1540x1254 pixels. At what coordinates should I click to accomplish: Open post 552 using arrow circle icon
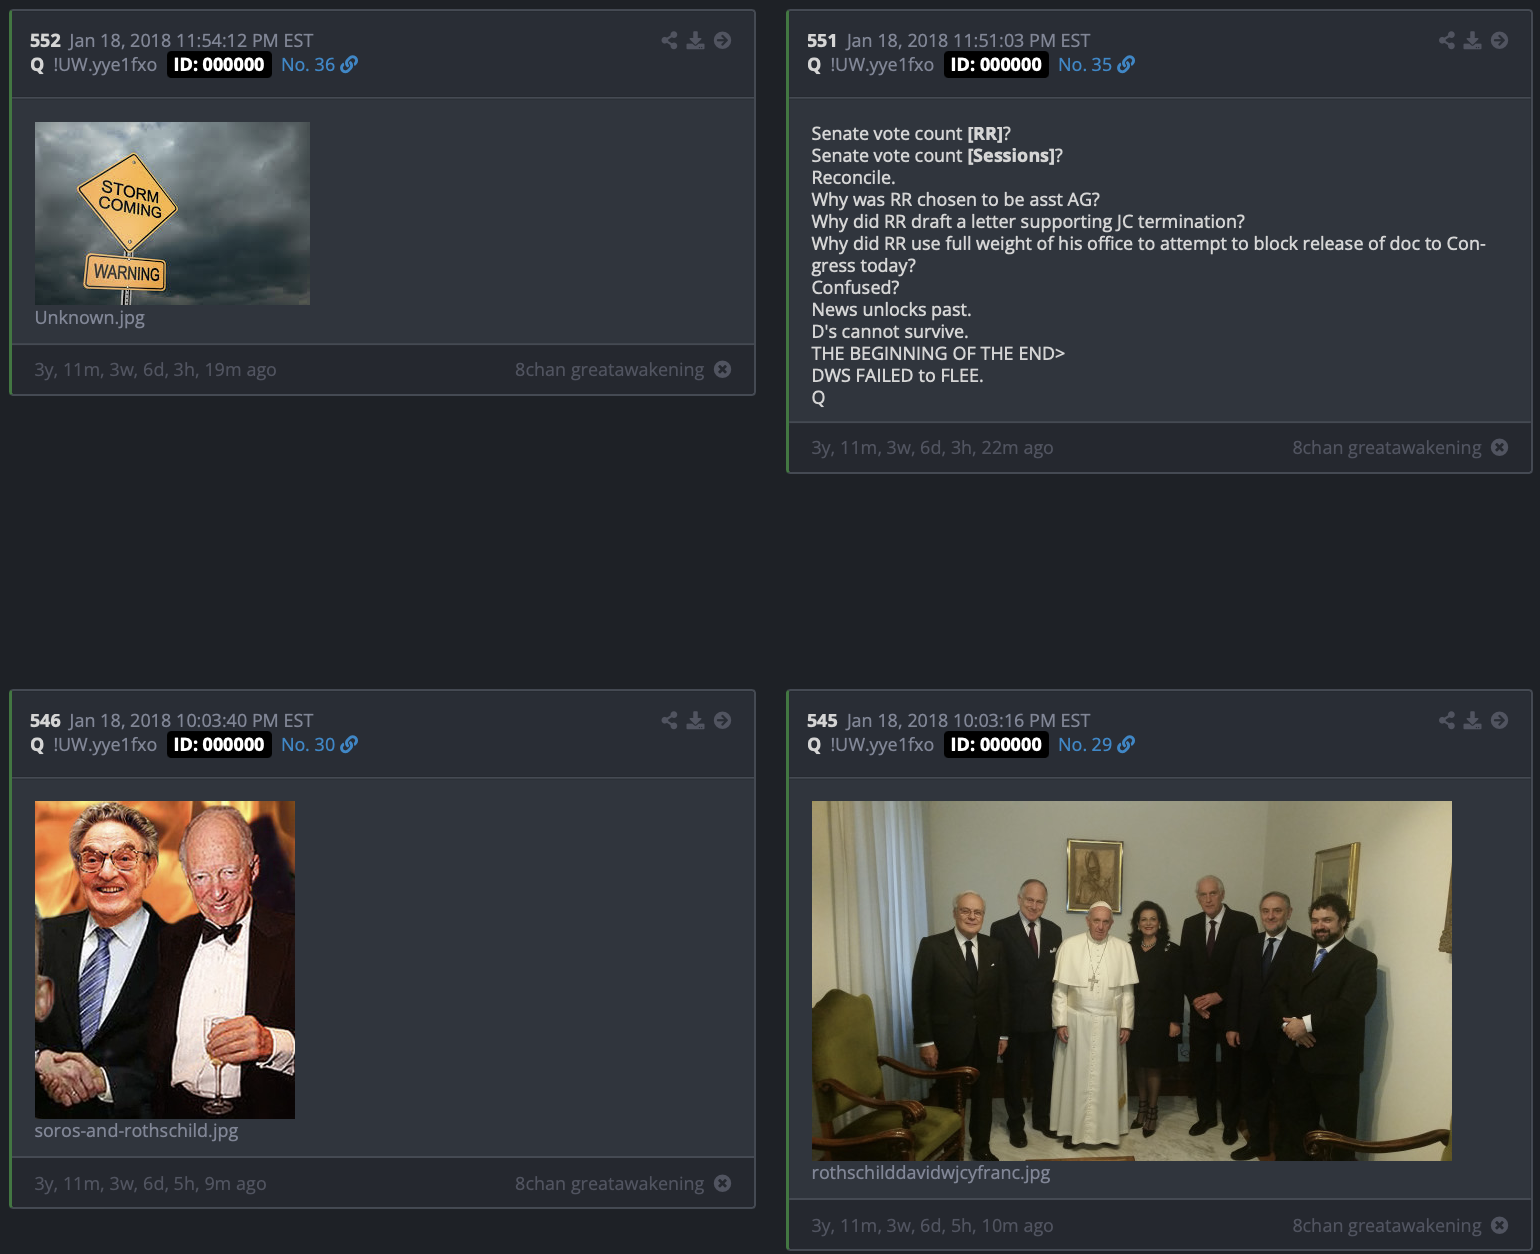(x=723, y=40)
